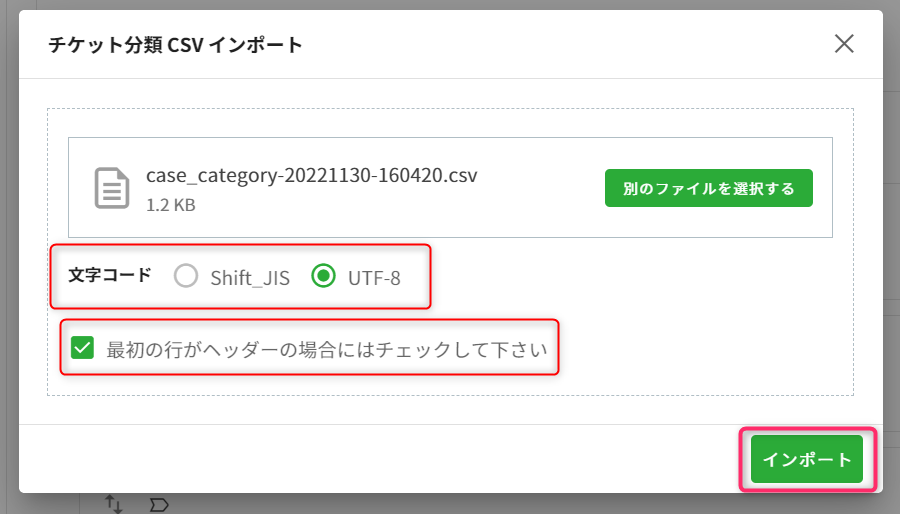
Task: Click the チケット分類 CSV インポート title
Action: coord(175,45)
